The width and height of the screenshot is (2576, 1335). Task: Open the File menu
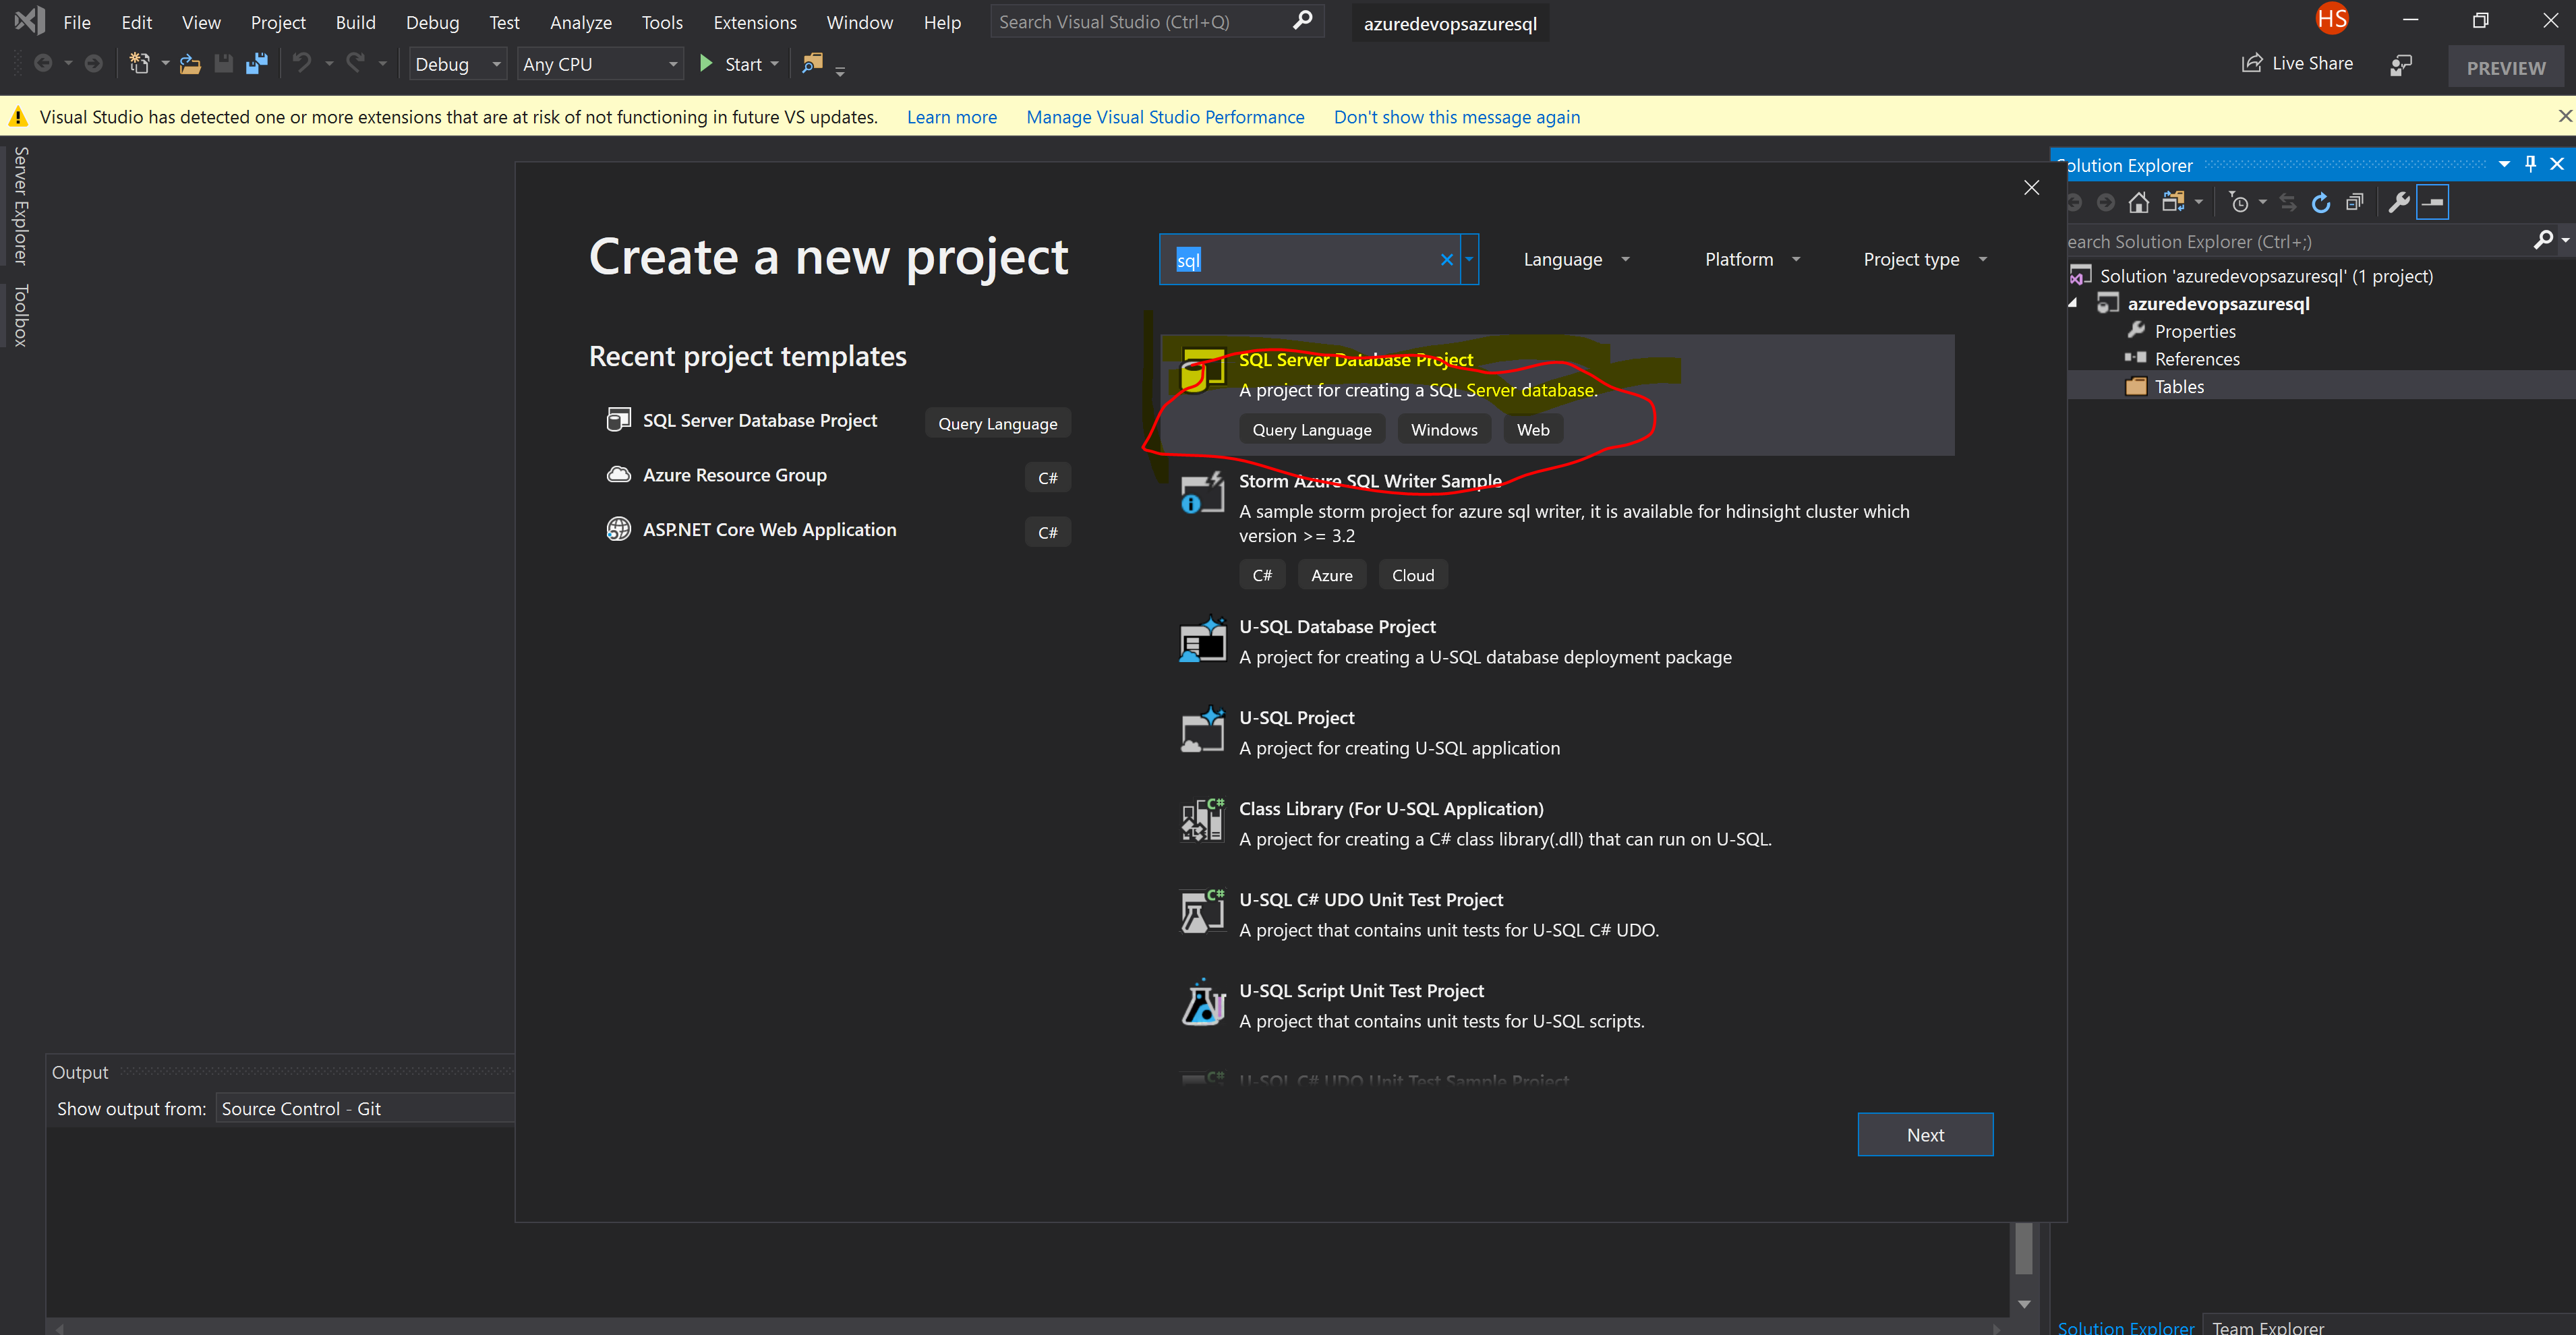click(77, 22)
